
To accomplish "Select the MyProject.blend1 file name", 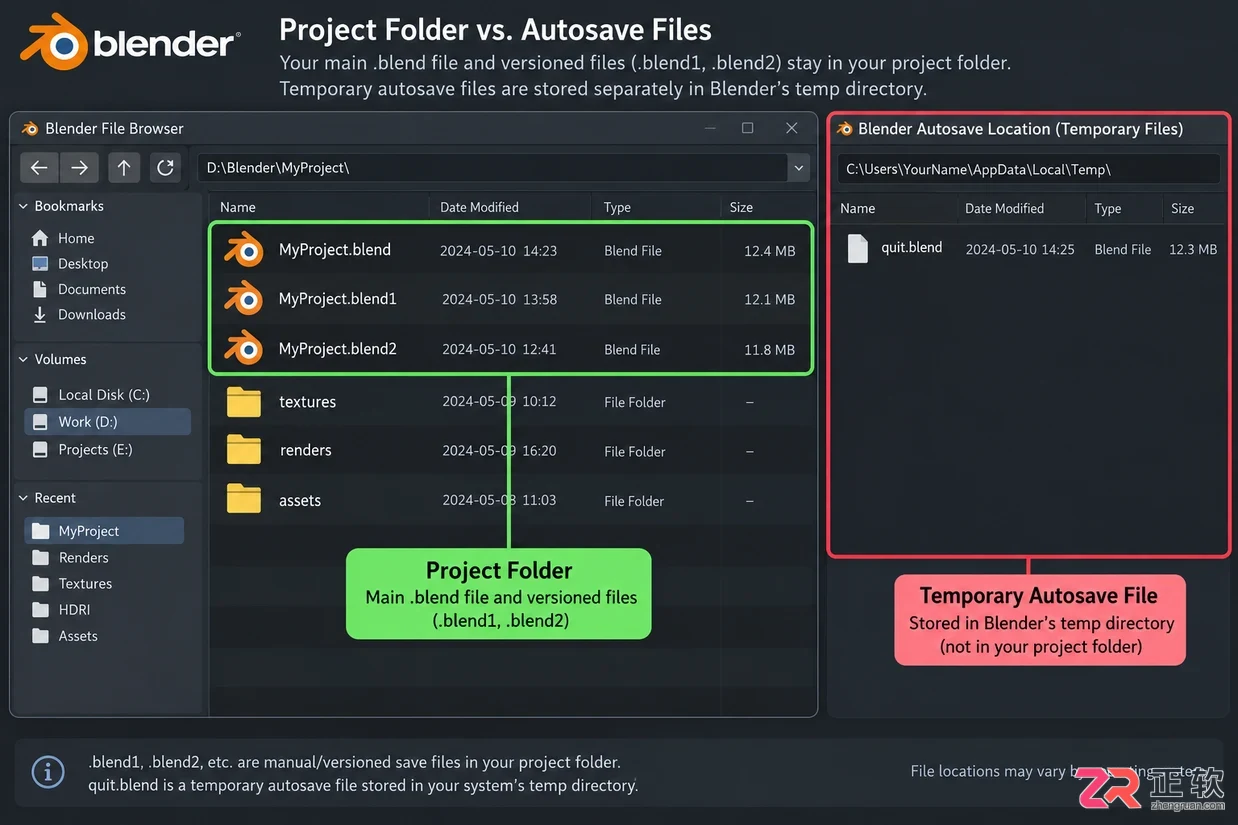I will [338, 298].
